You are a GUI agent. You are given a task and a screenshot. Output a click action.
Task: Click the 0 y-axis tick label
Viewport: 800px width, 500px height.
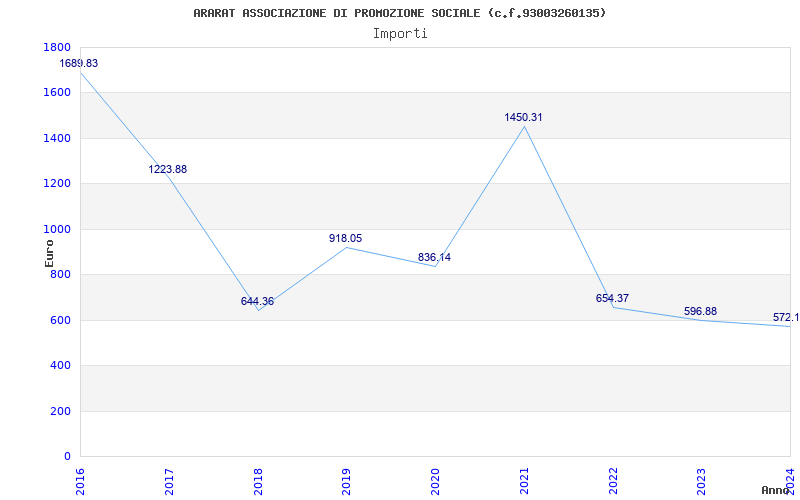click(67, 457)
